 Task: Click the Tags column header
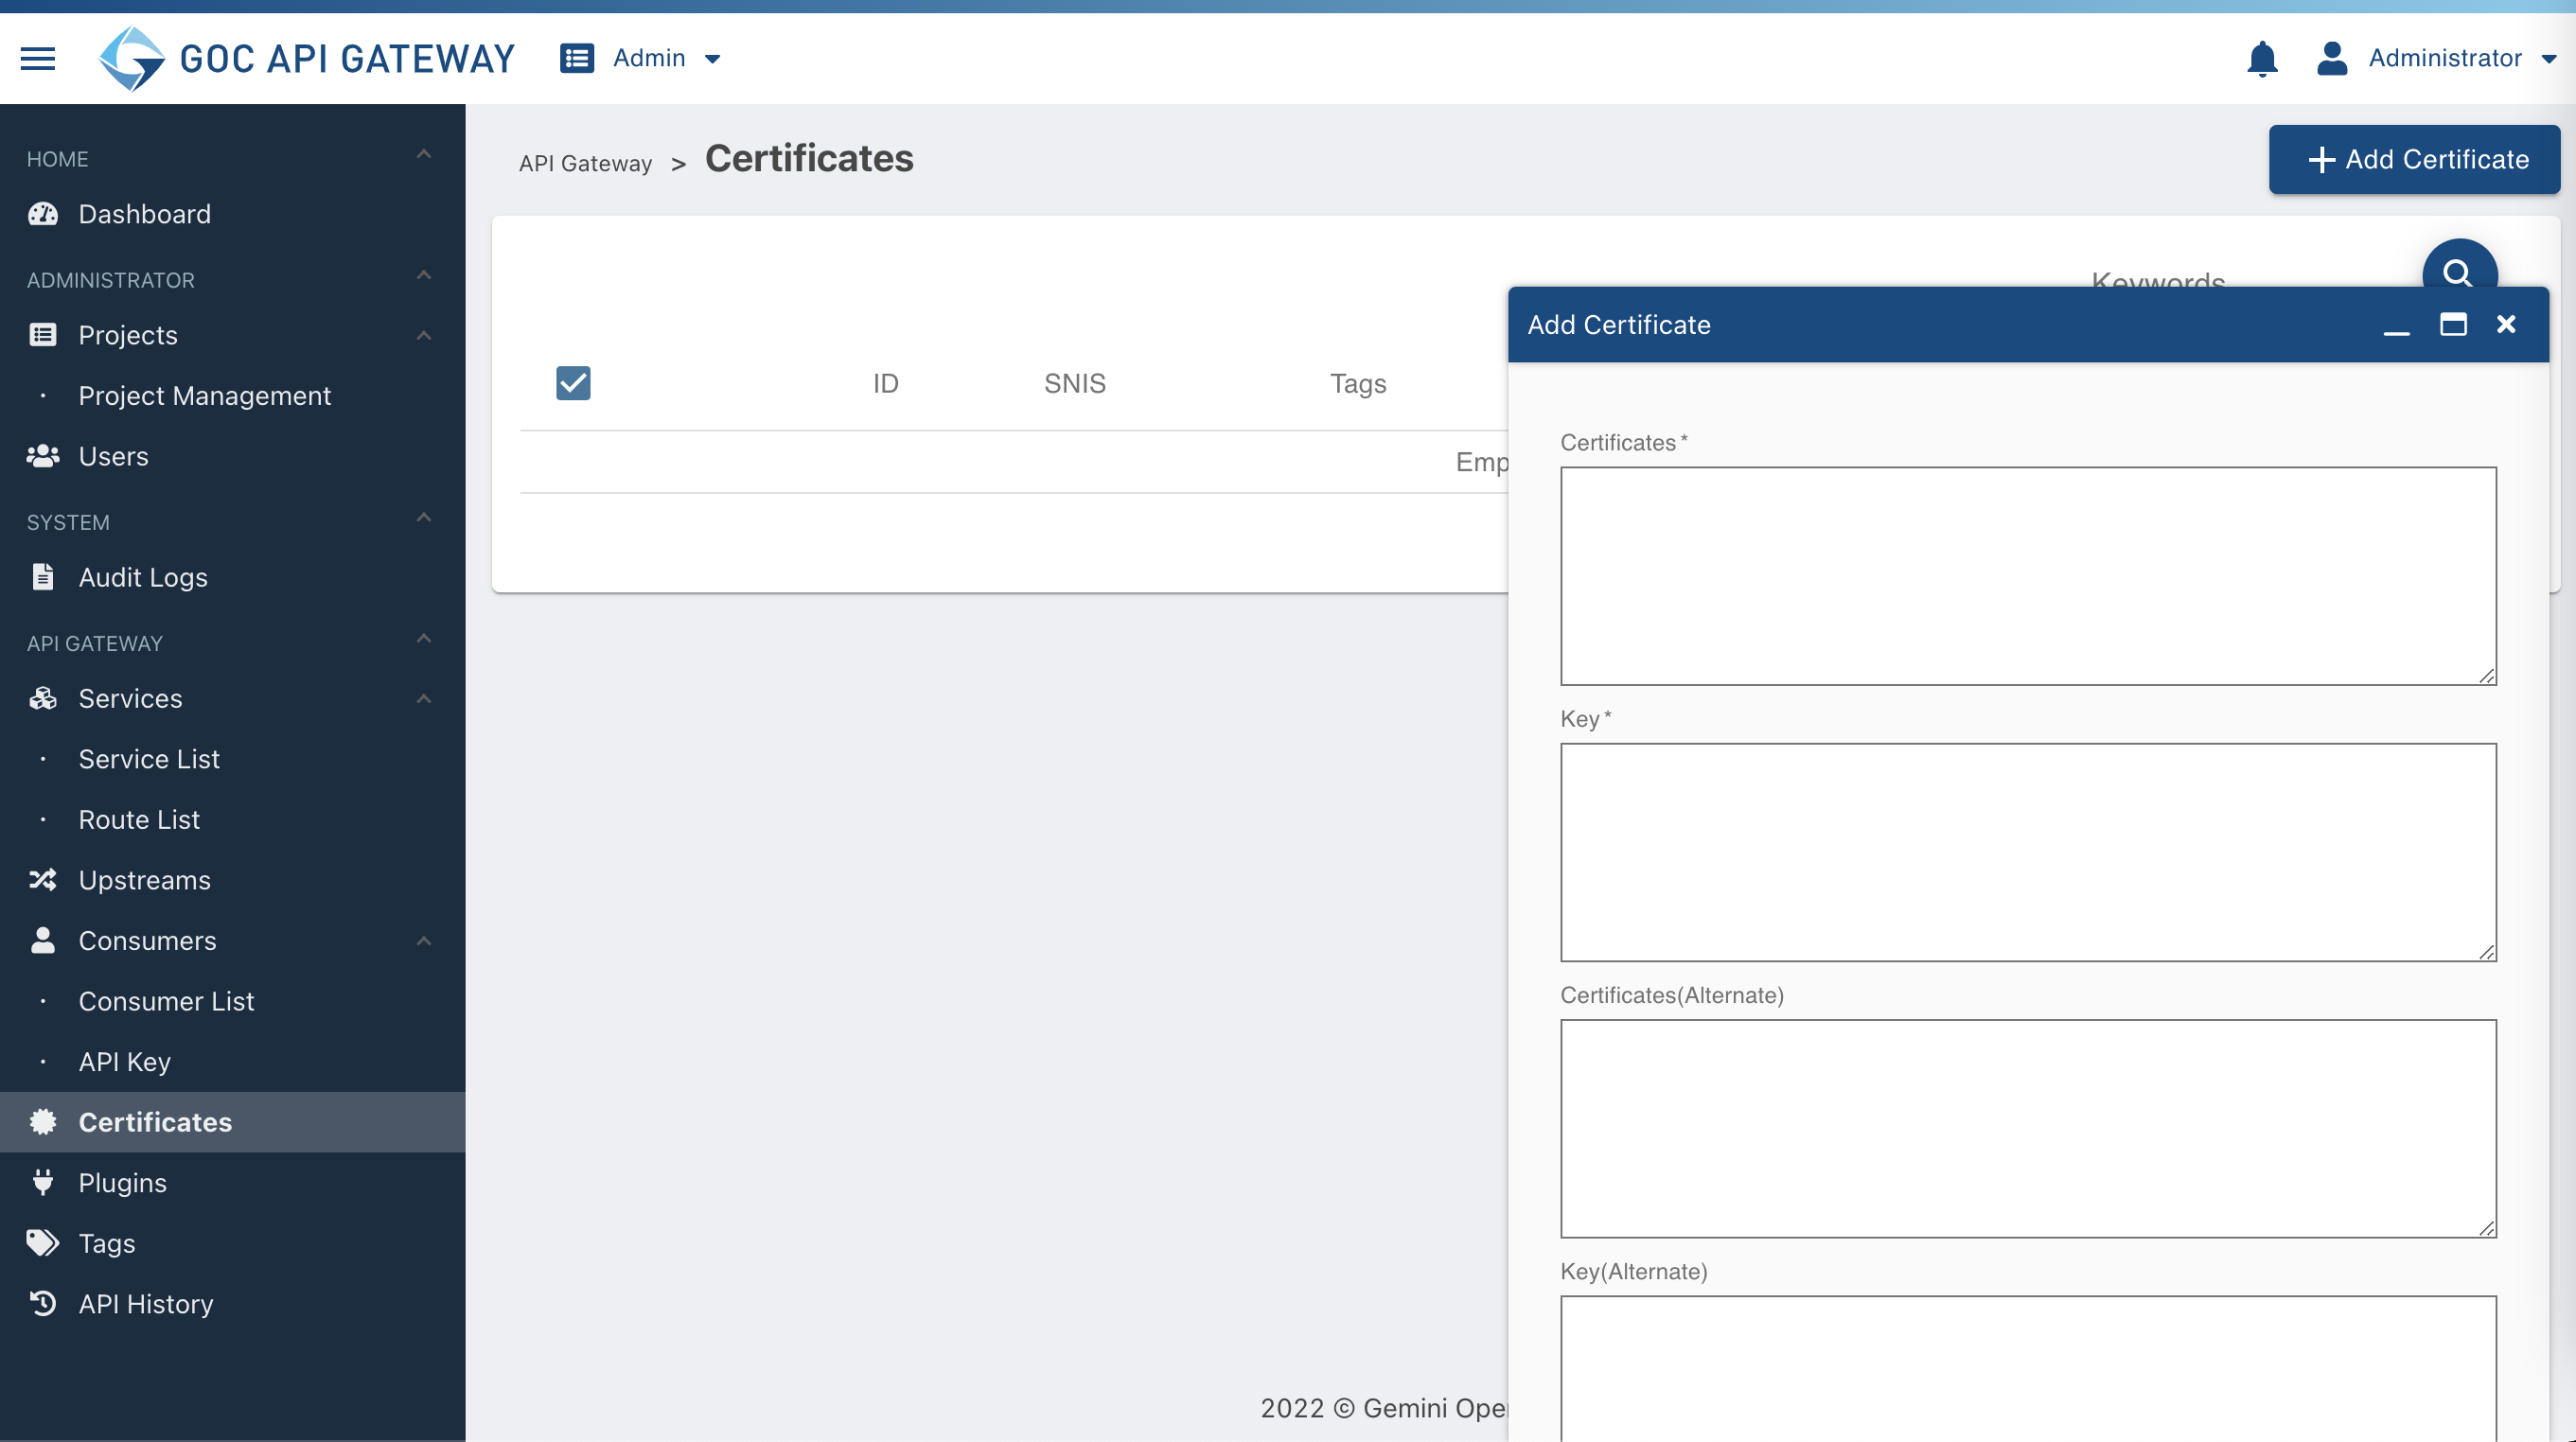coord(1358,384)
